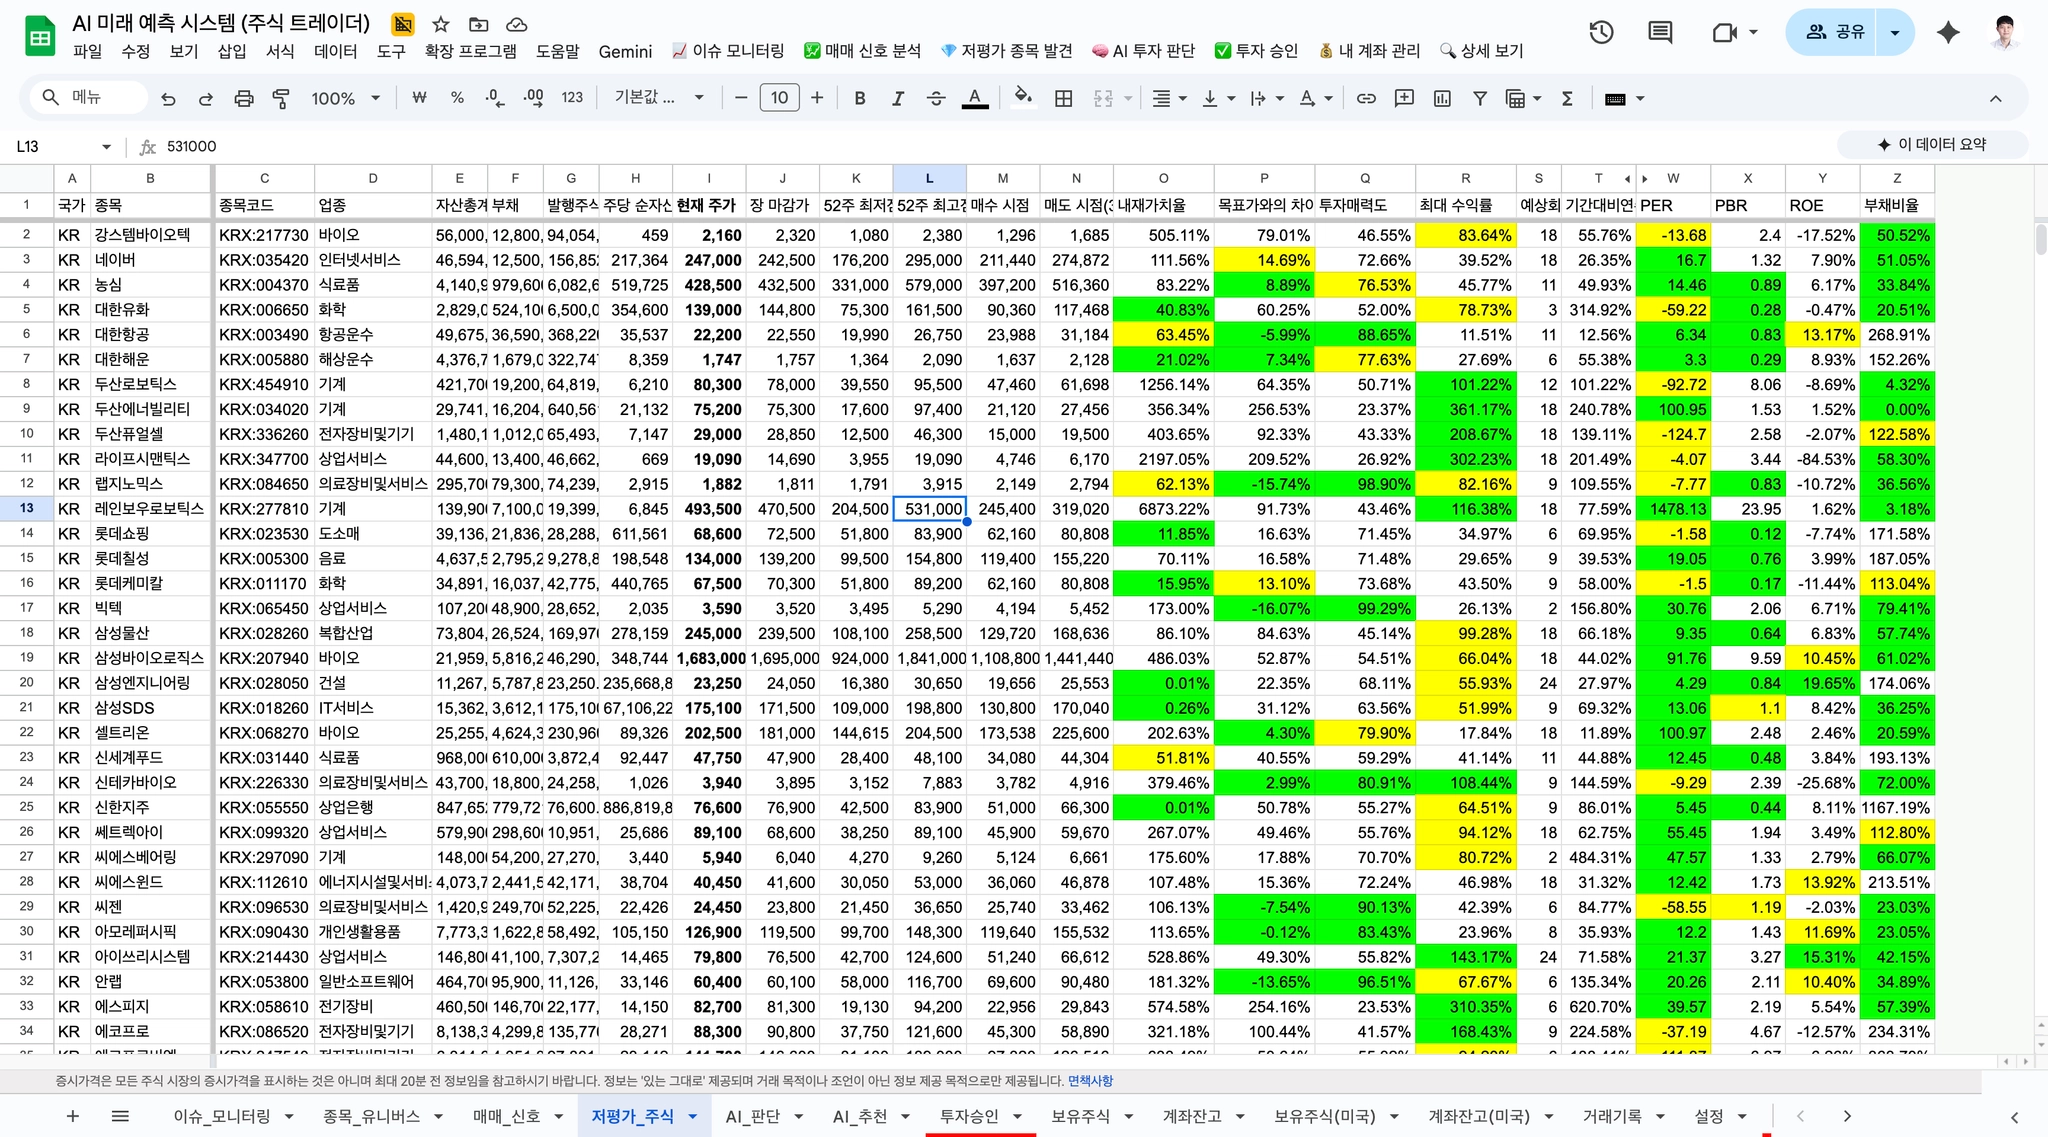The image size is (2048, 1137).
Task: Expand the cell name box dropdown
Action: coord(106,147)
